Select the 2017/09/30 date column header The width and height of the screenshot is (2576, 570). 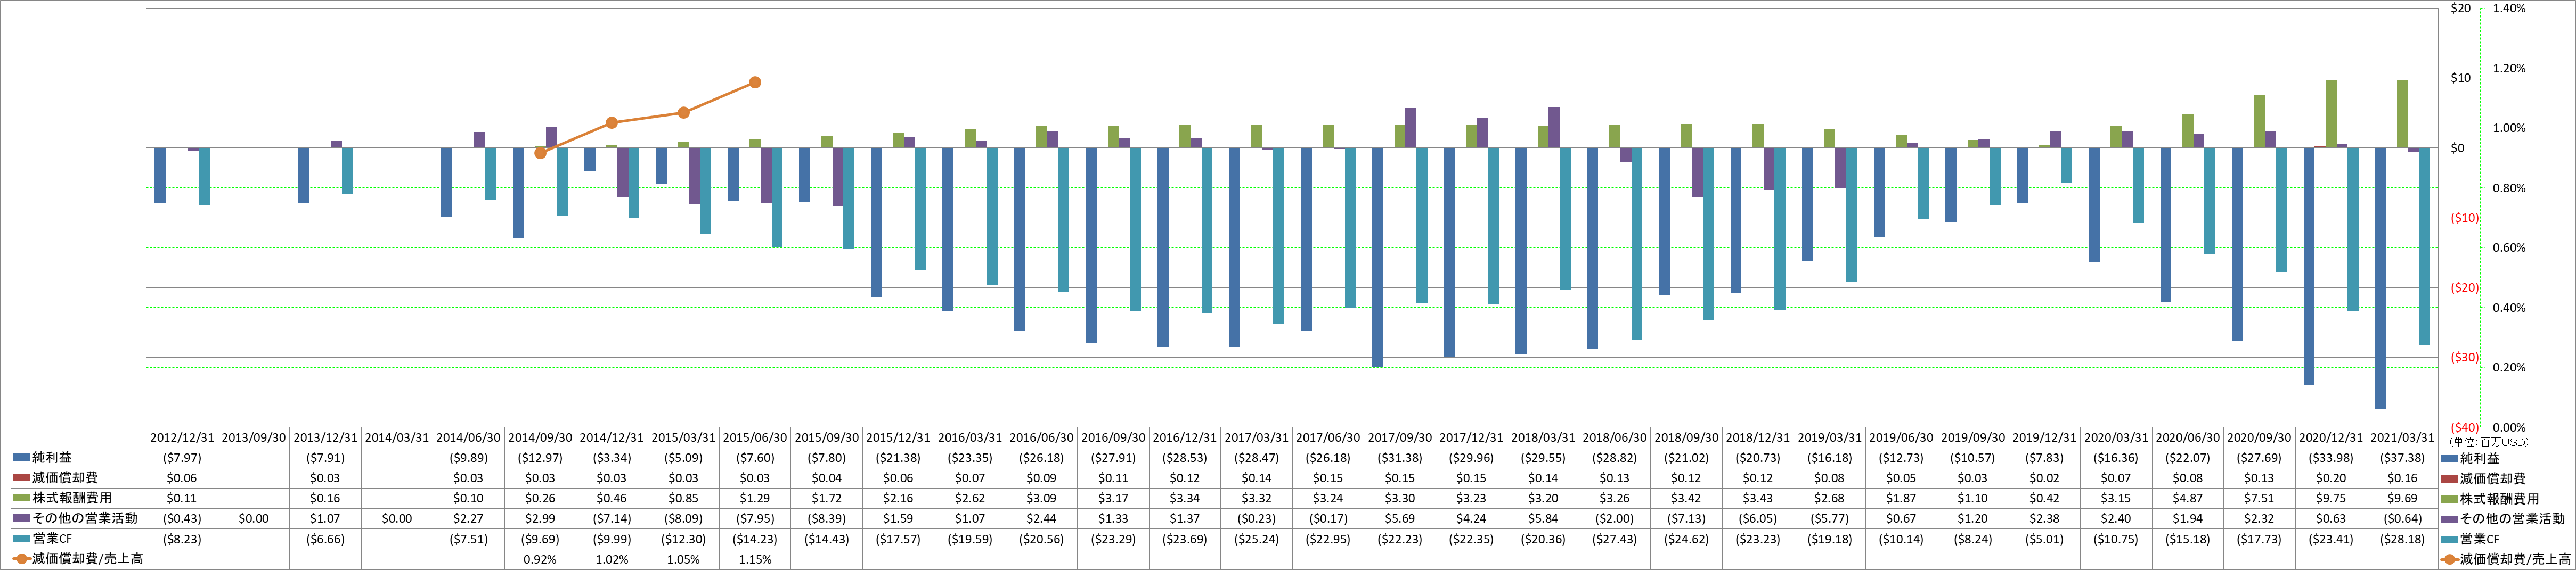tap(1400, 438)
